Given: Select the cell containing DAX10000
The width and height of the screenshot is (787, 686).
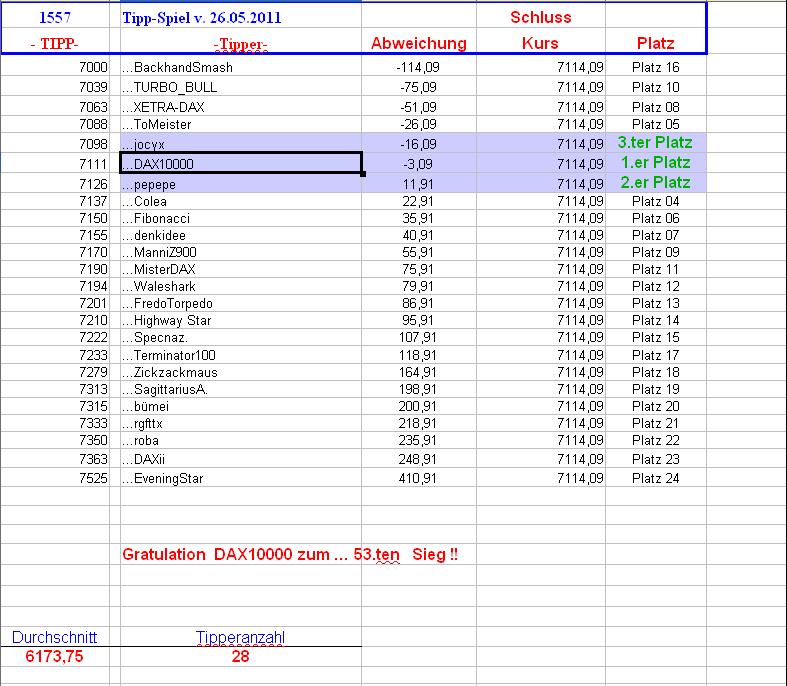Looking at the screenshot, I should [x=241, y=163].
